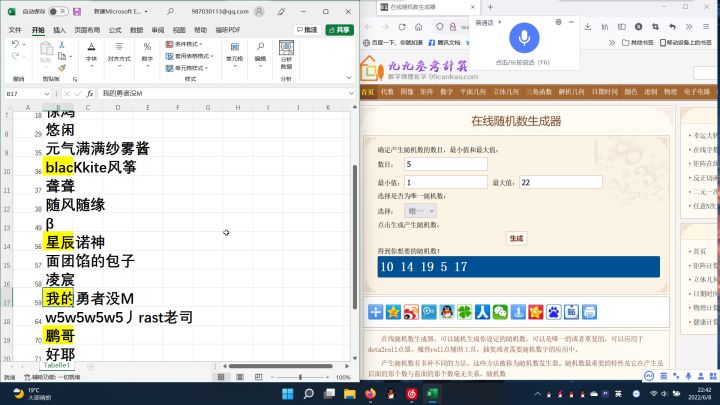720x405 pixels.
Task: Click the Paste clipboard icon
Action: 46,49
